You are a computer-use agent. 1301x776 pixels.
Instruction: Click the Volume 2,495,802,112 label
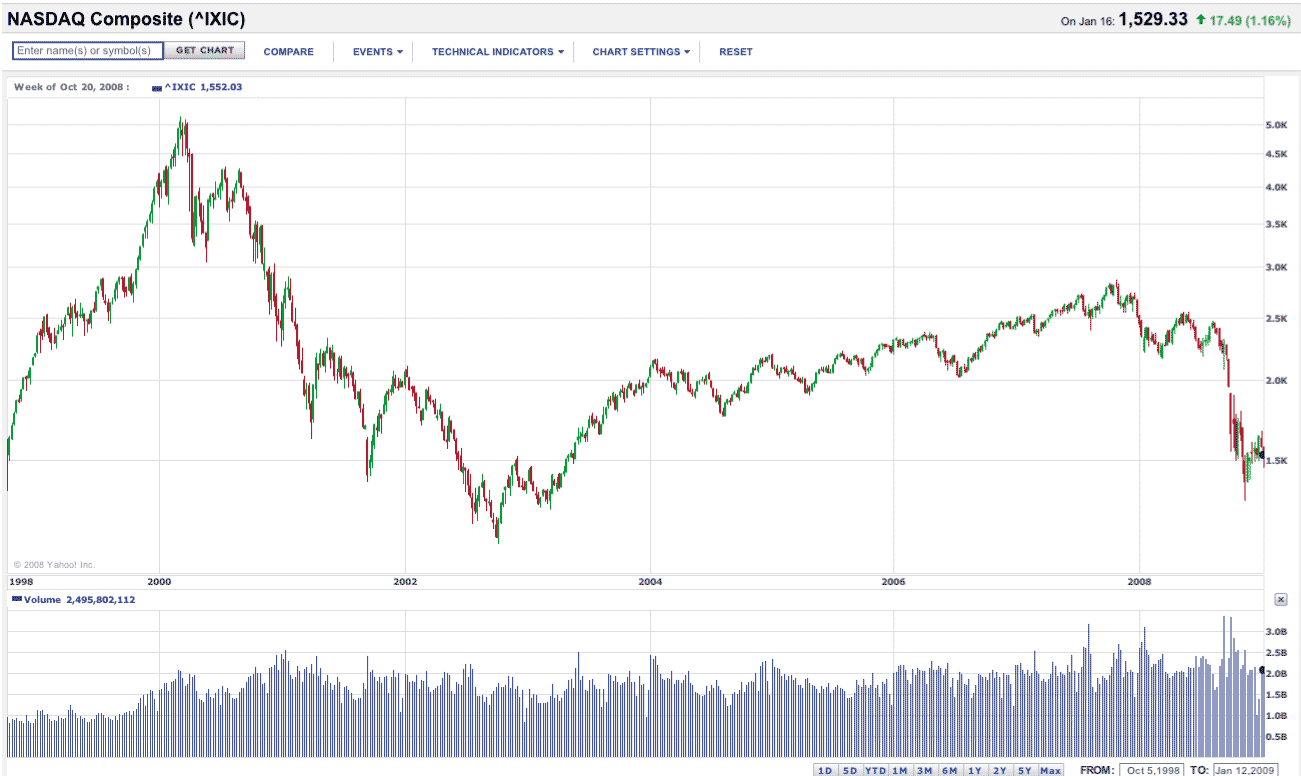(79, 600)
